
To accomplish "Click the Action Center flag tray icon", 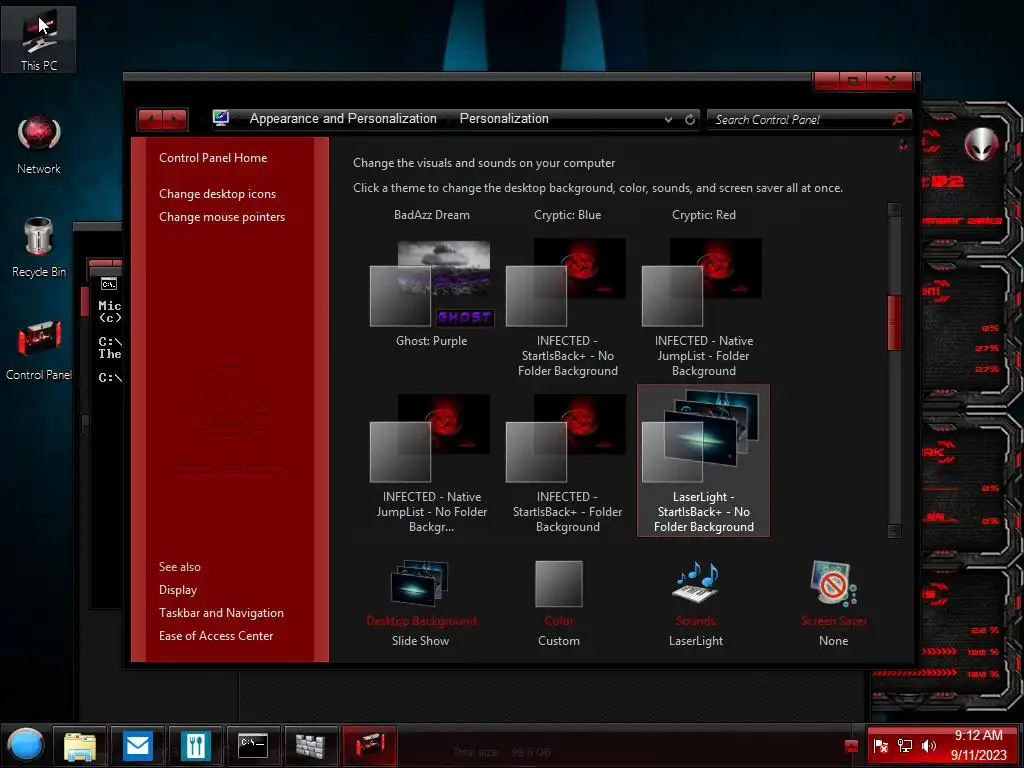I will pyautogui.click(x=880, y=746).
